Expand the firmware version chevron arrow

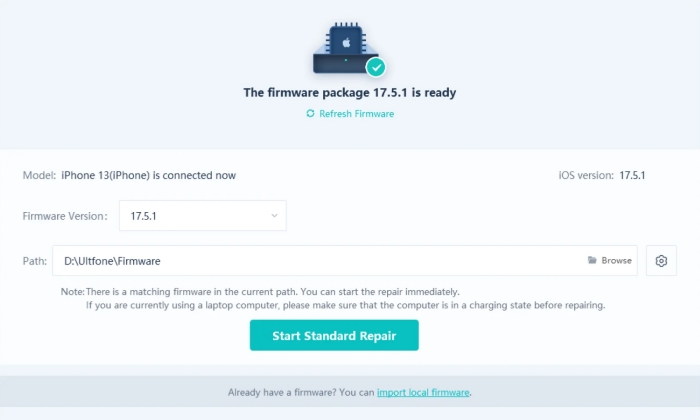274,216
